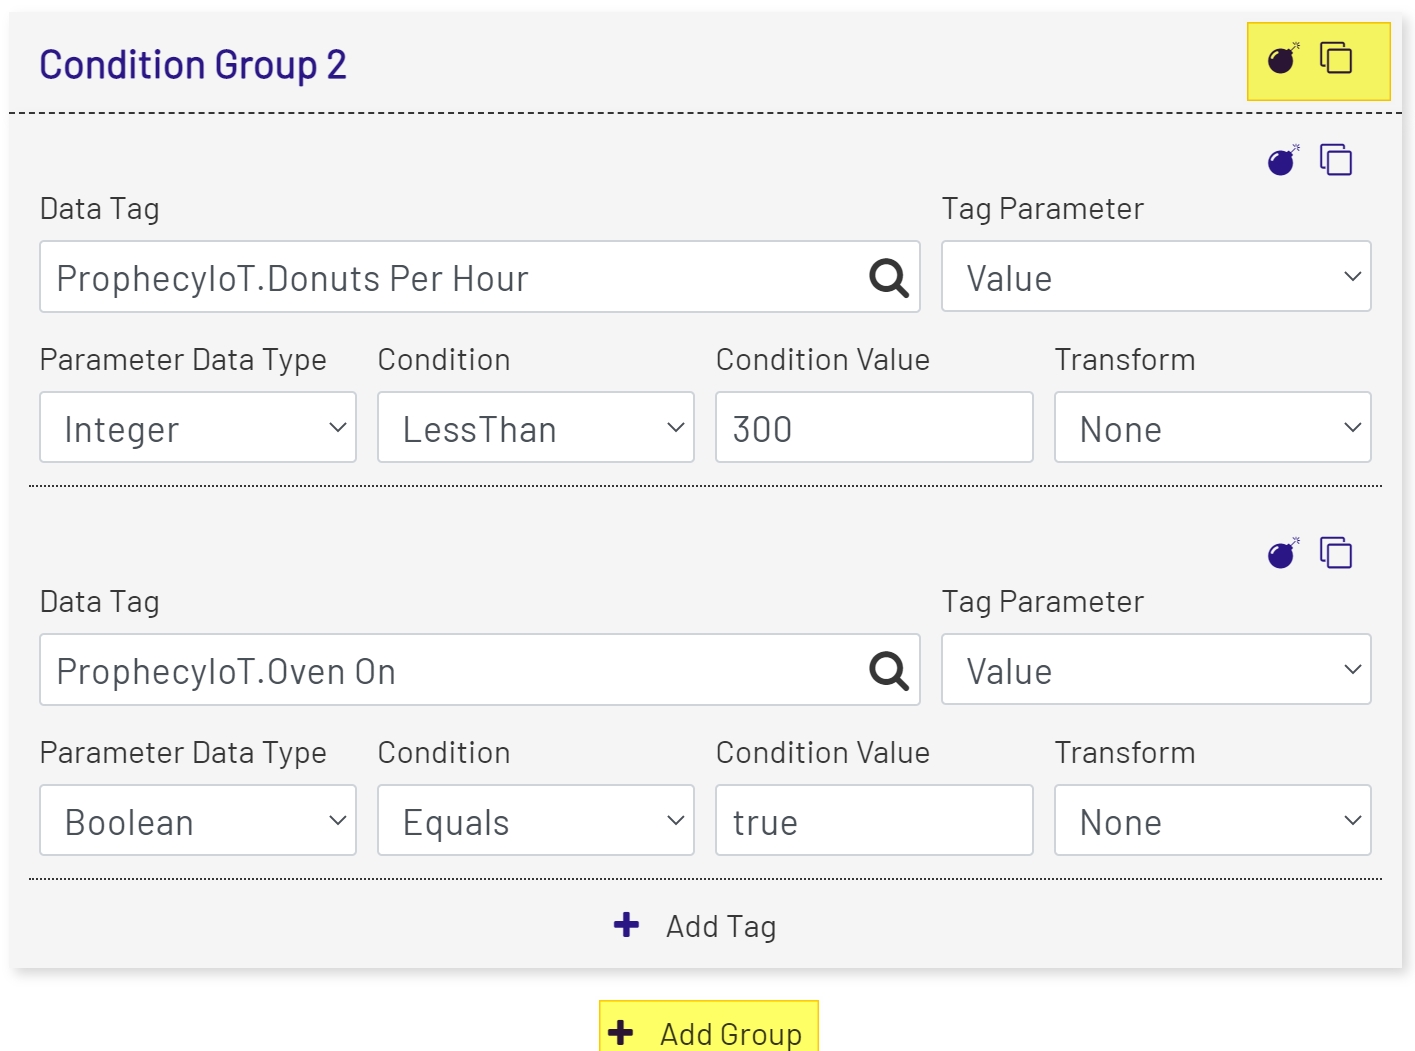Expand the Equals condition dropdown
Viewport: 1415px width, 1051px height.
535,820
